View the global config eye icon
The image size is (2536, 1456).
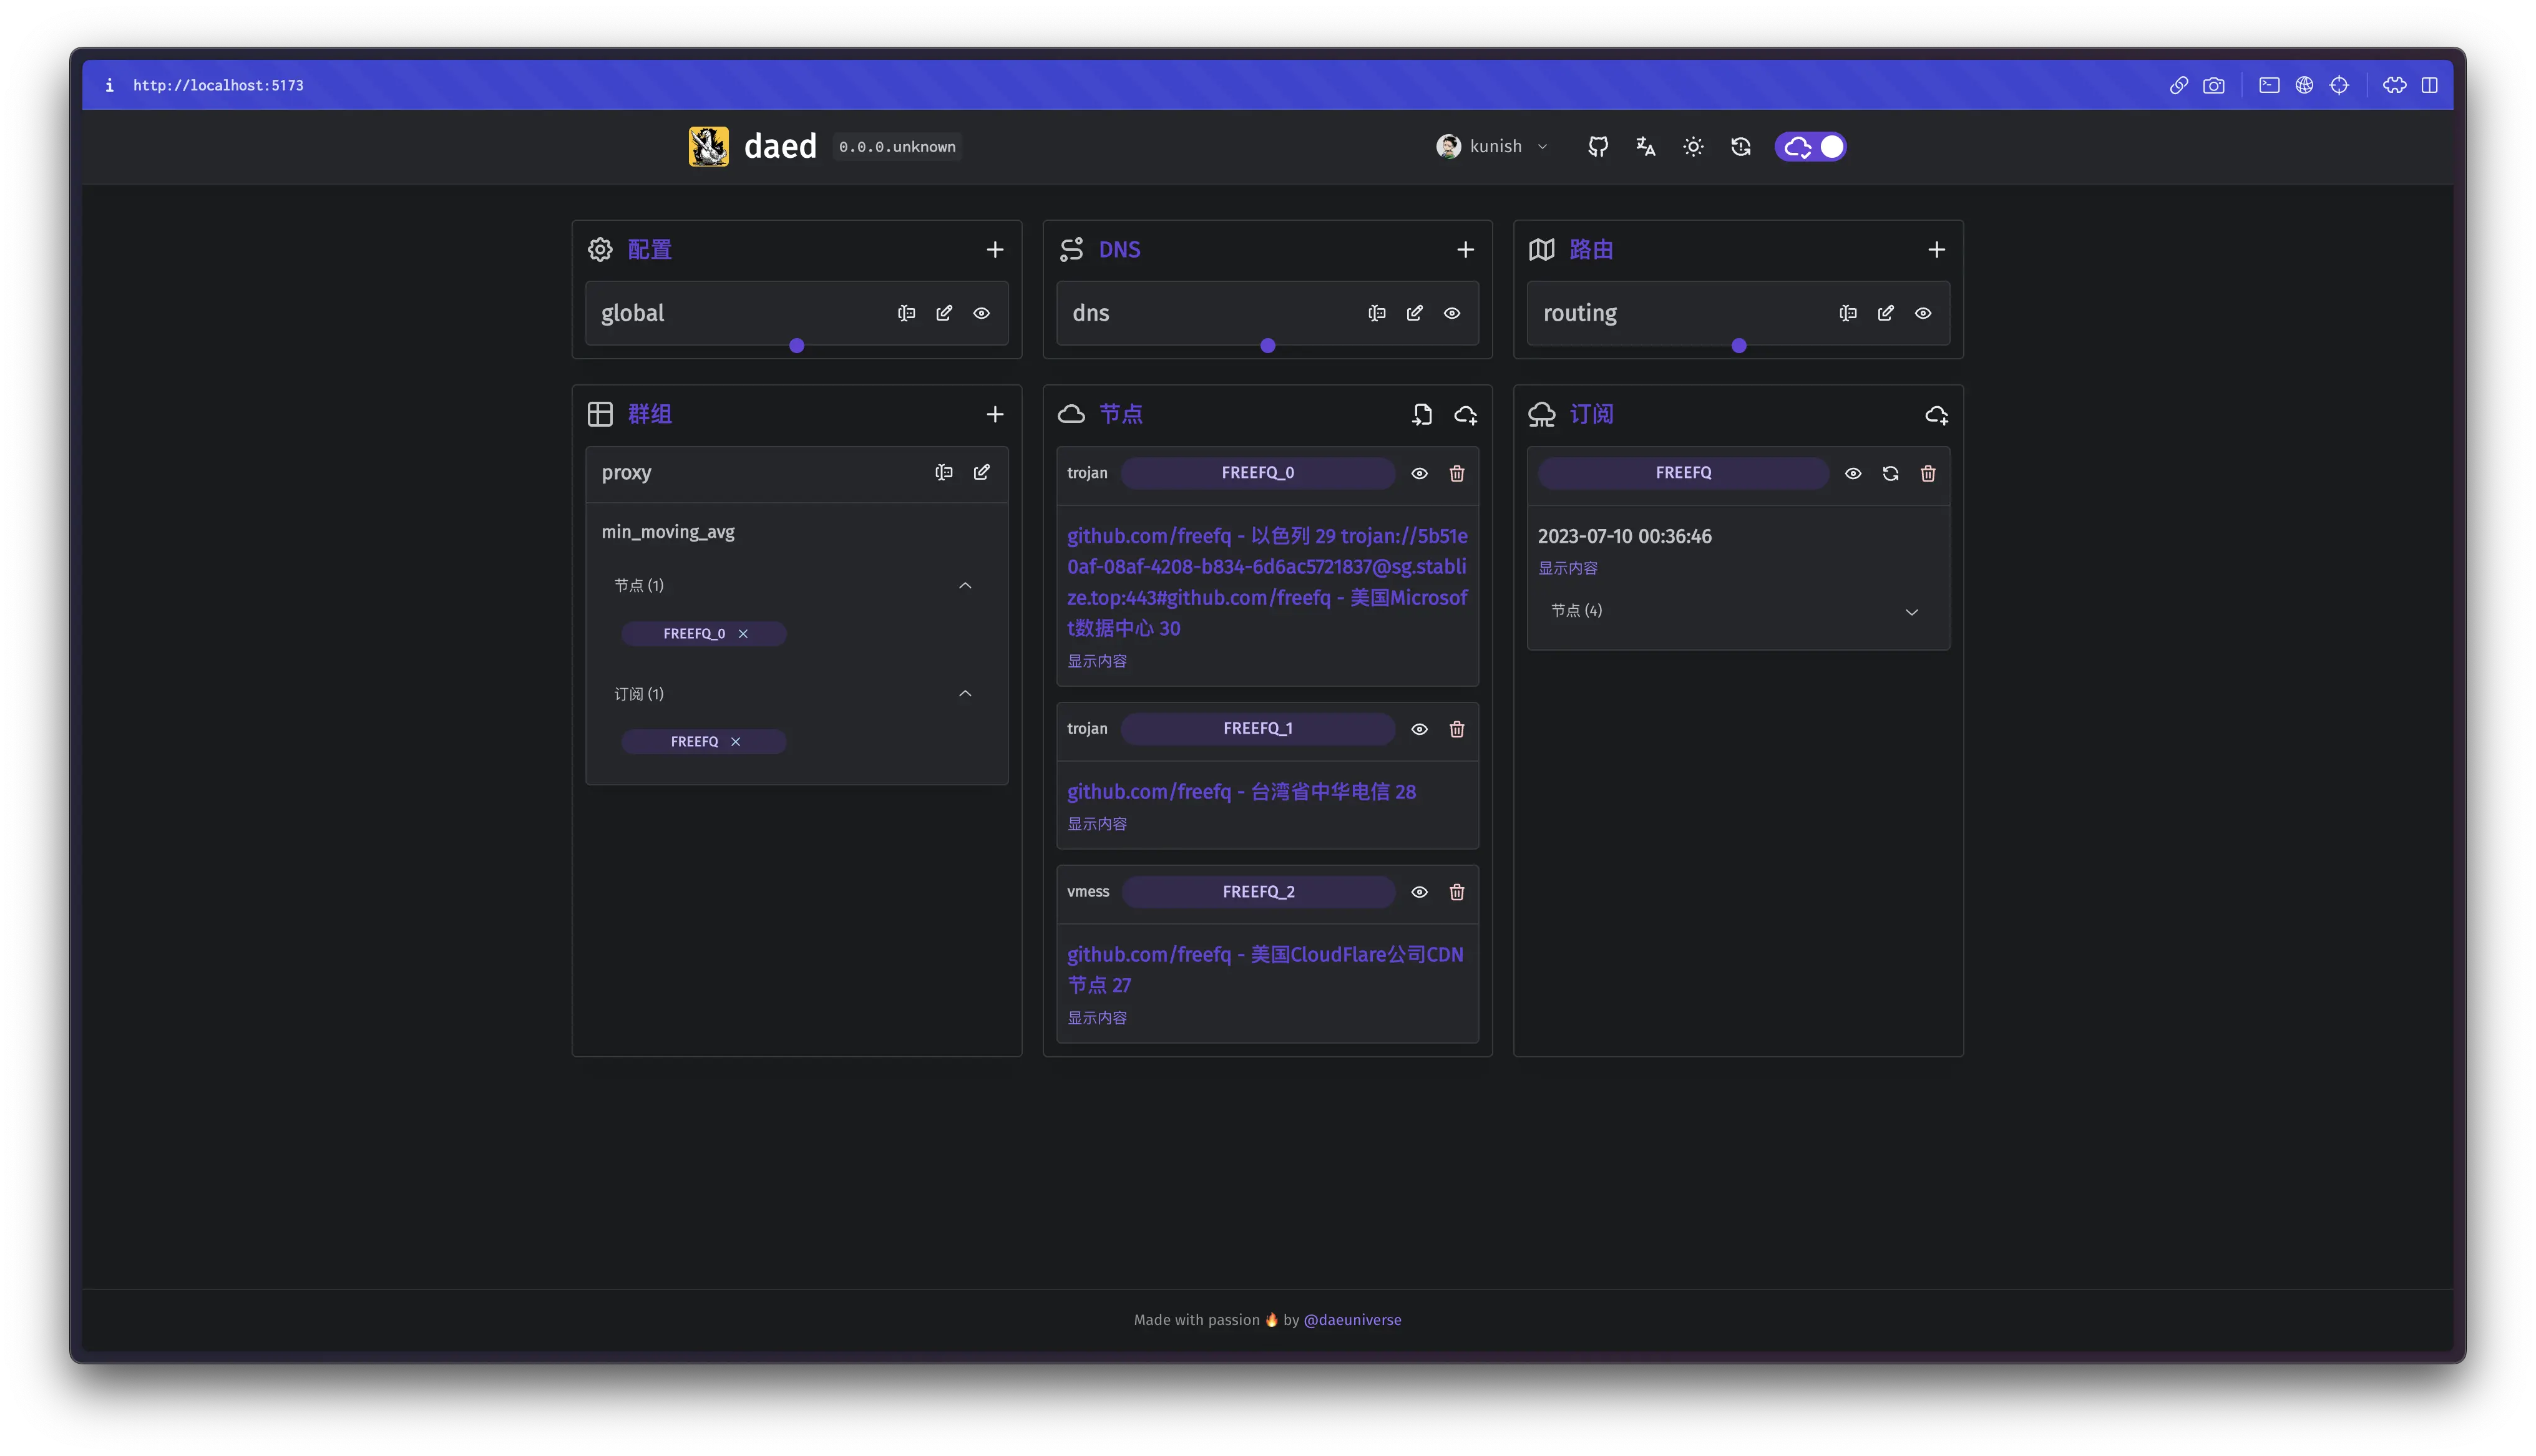pos(981,313)
